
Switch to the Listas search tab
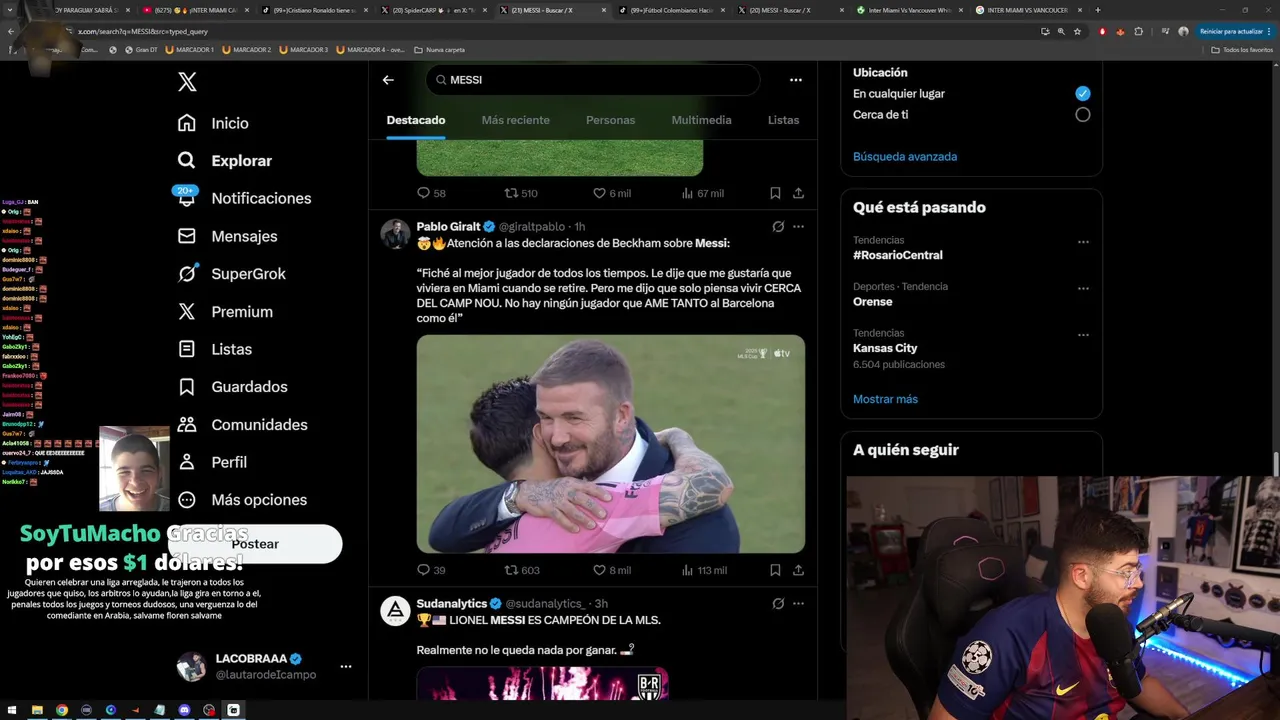pyautogui.click(x=783, y=120)
